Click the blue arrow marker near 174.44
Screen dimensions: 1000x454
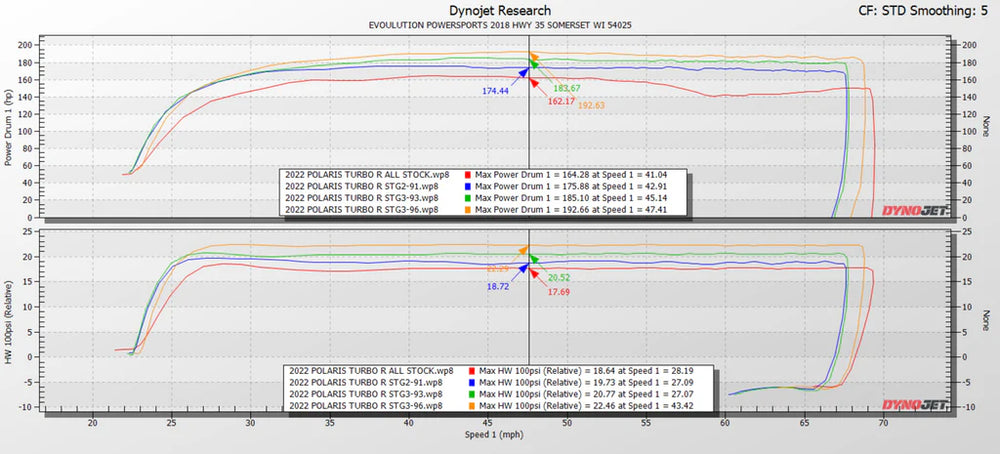tap(522, 73)
